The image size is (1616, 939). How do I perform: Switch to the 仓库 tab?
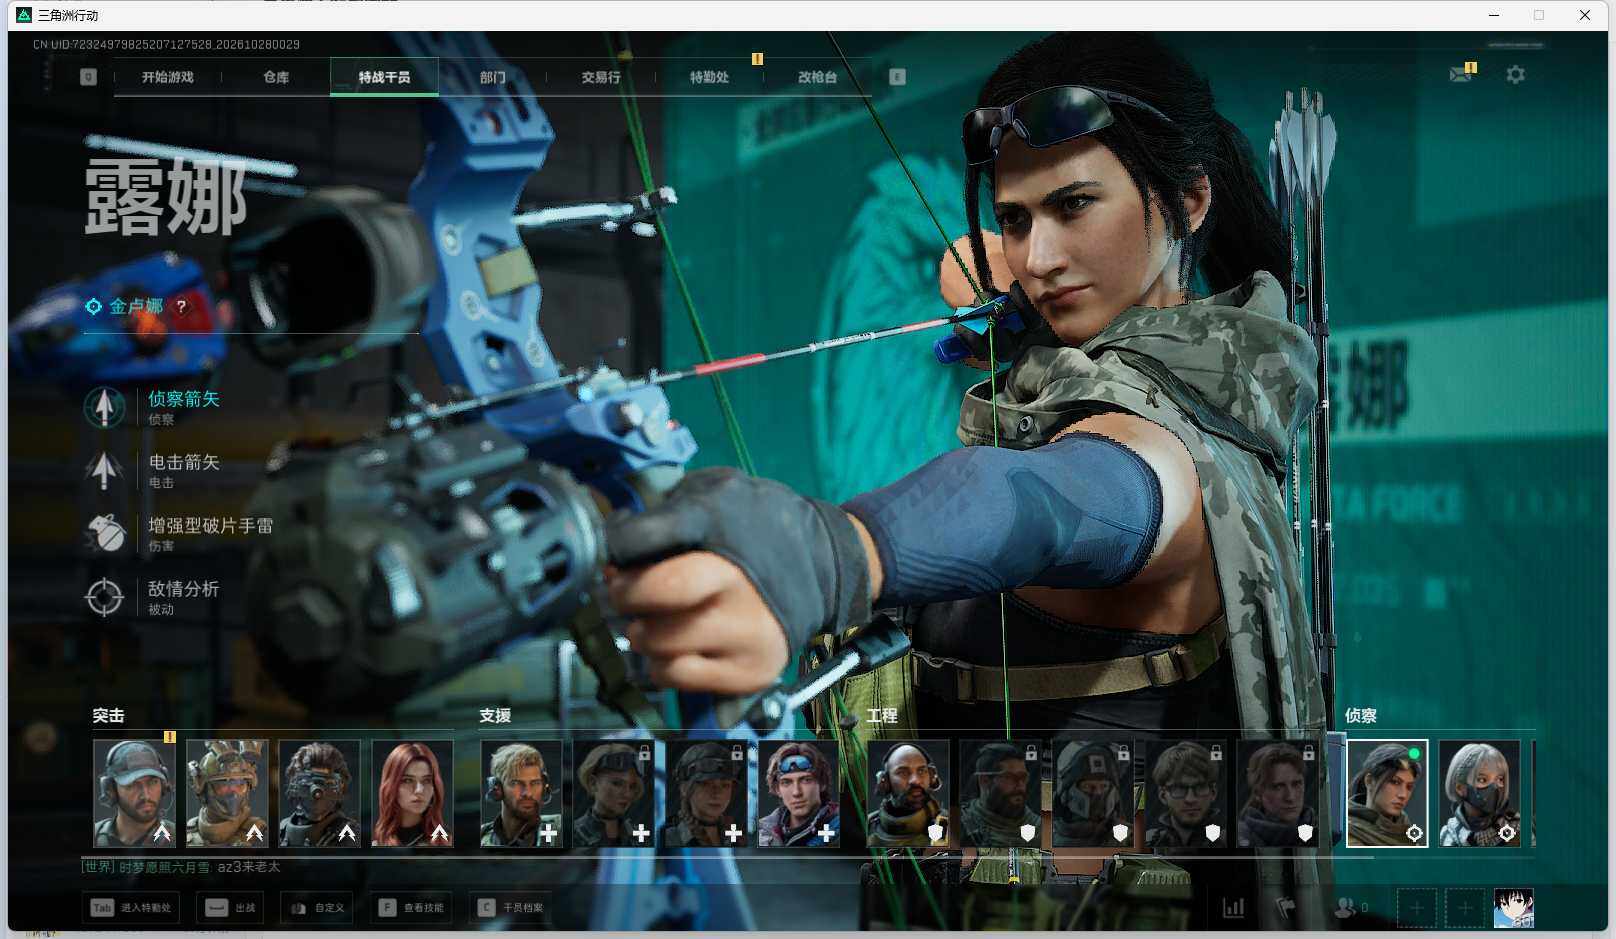(x=276, y=77)
